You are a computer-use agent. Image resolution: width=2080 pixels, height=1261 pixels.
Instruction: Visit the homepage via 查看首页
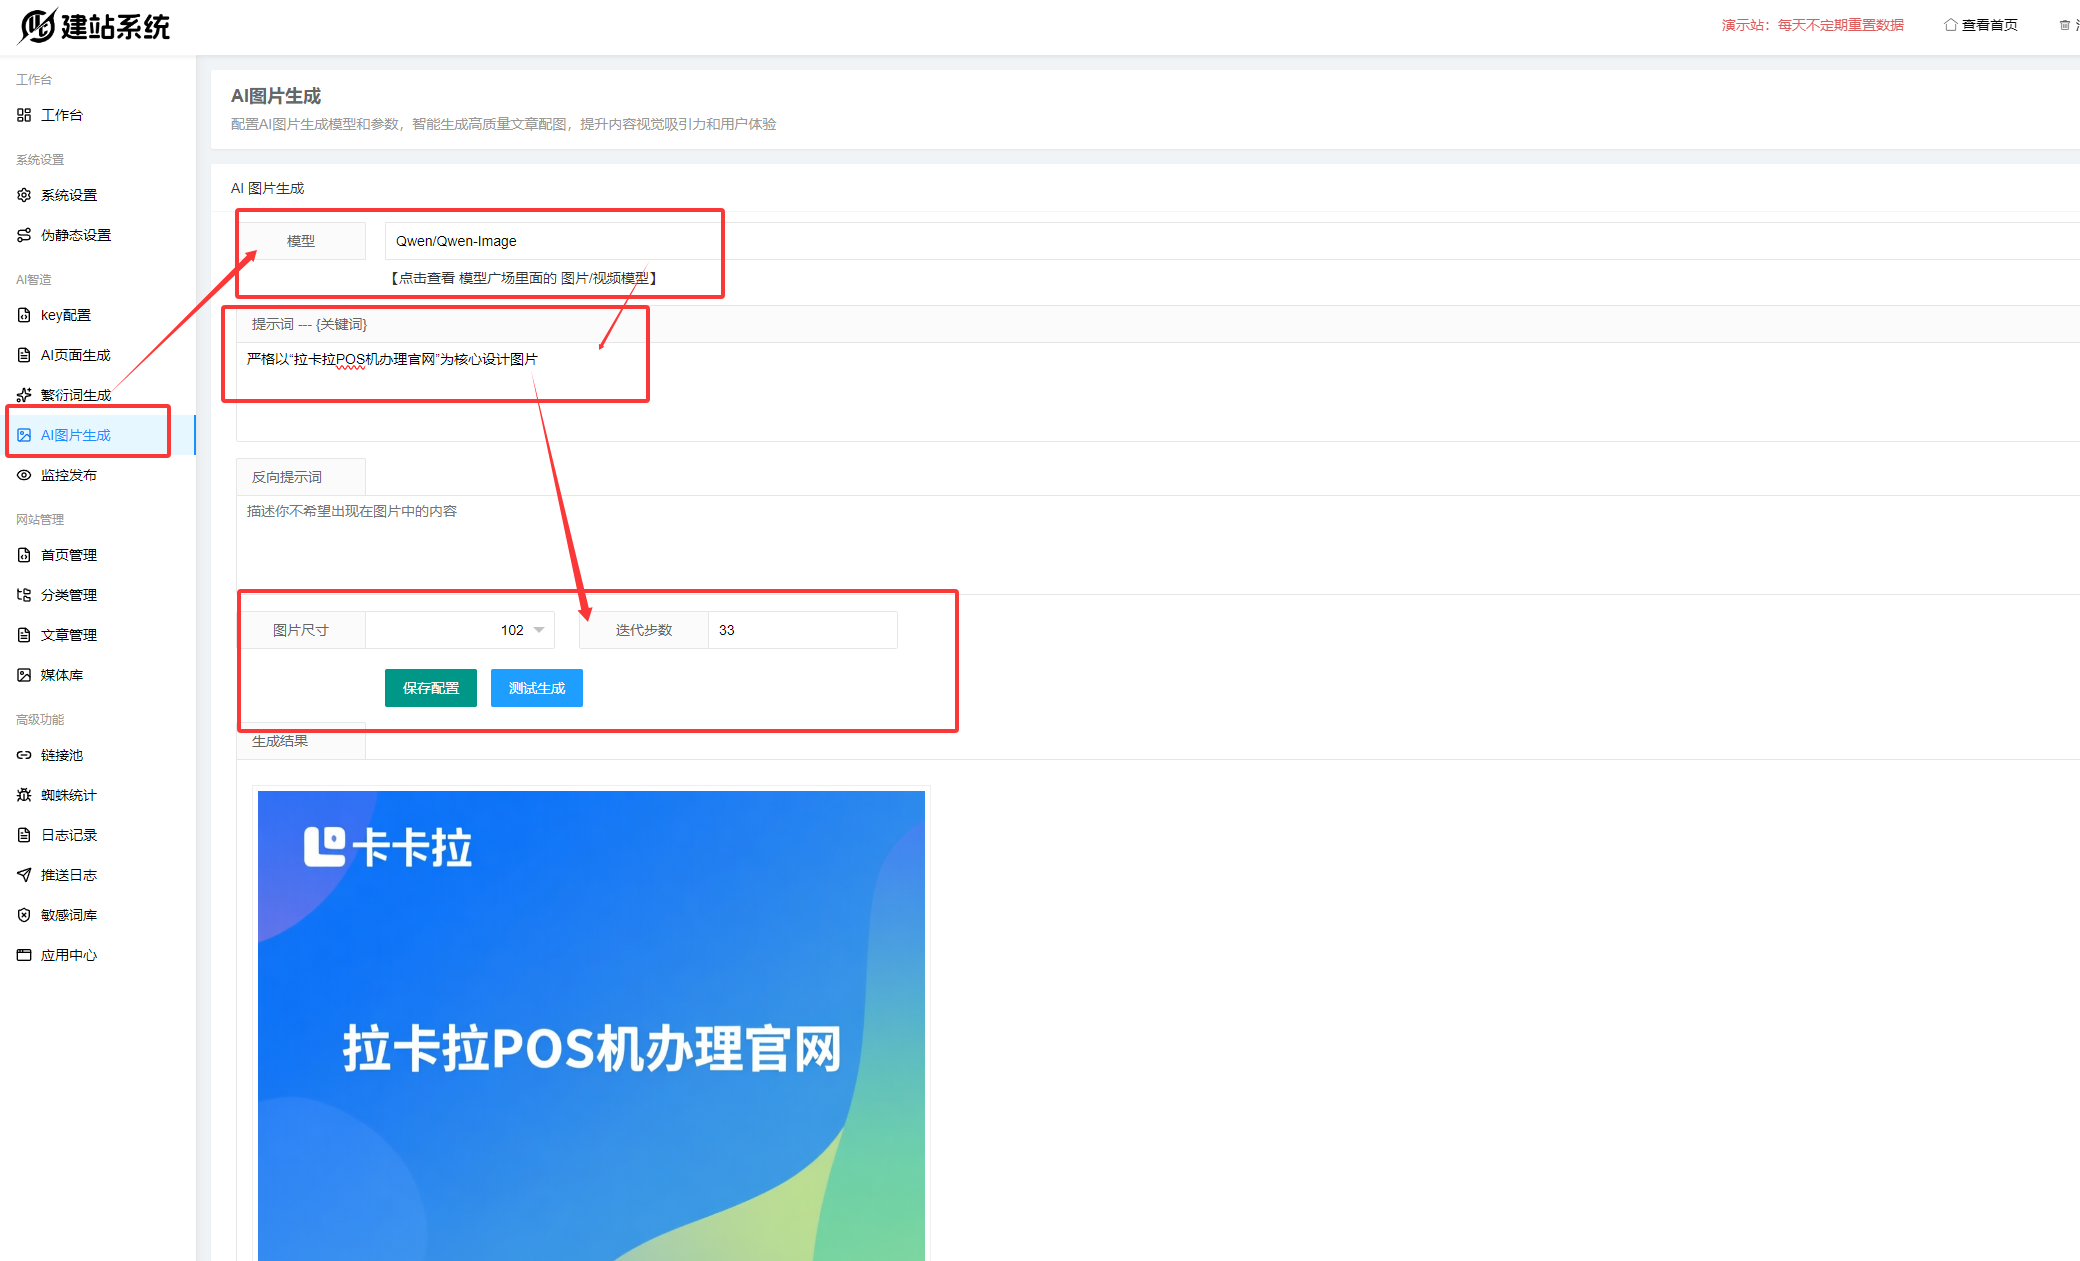pyautogui.click(x=1980, y=24)
